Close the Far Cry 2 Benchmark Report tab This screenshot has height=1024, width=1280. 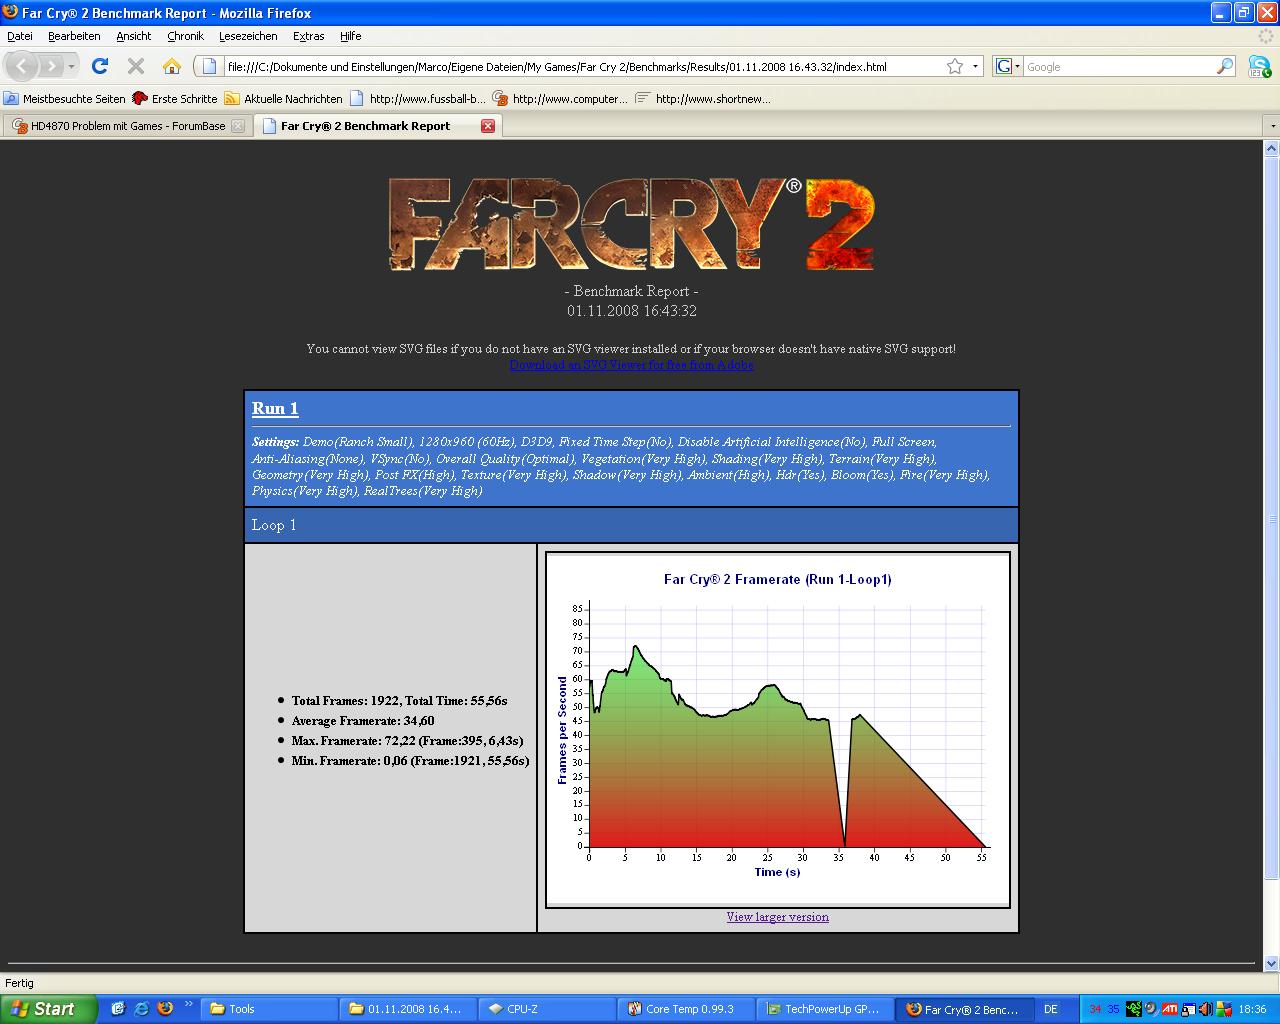[x=488, y=126]
